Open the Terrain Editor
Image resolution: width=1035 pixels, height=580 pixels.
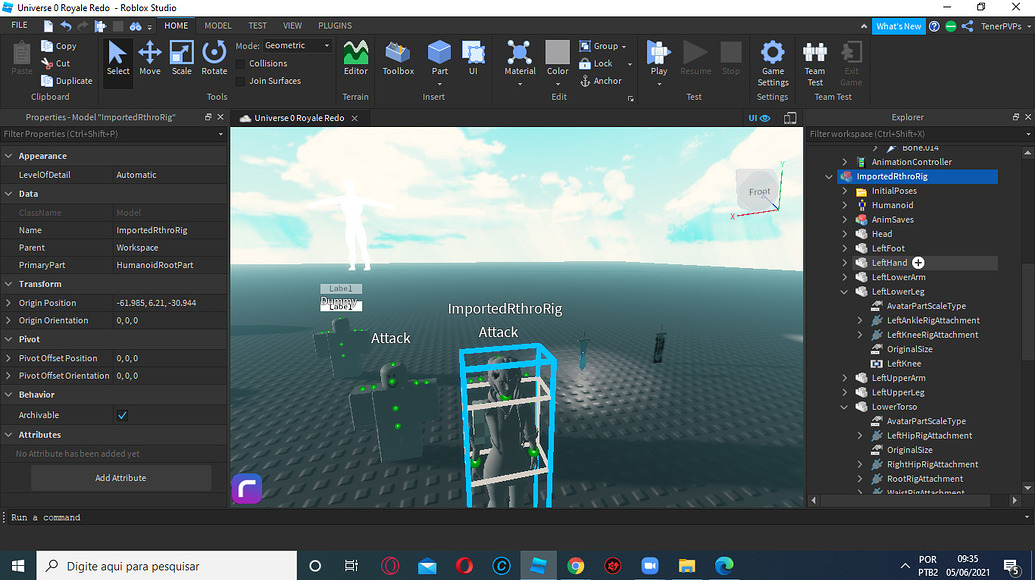[x=355, y=60]
